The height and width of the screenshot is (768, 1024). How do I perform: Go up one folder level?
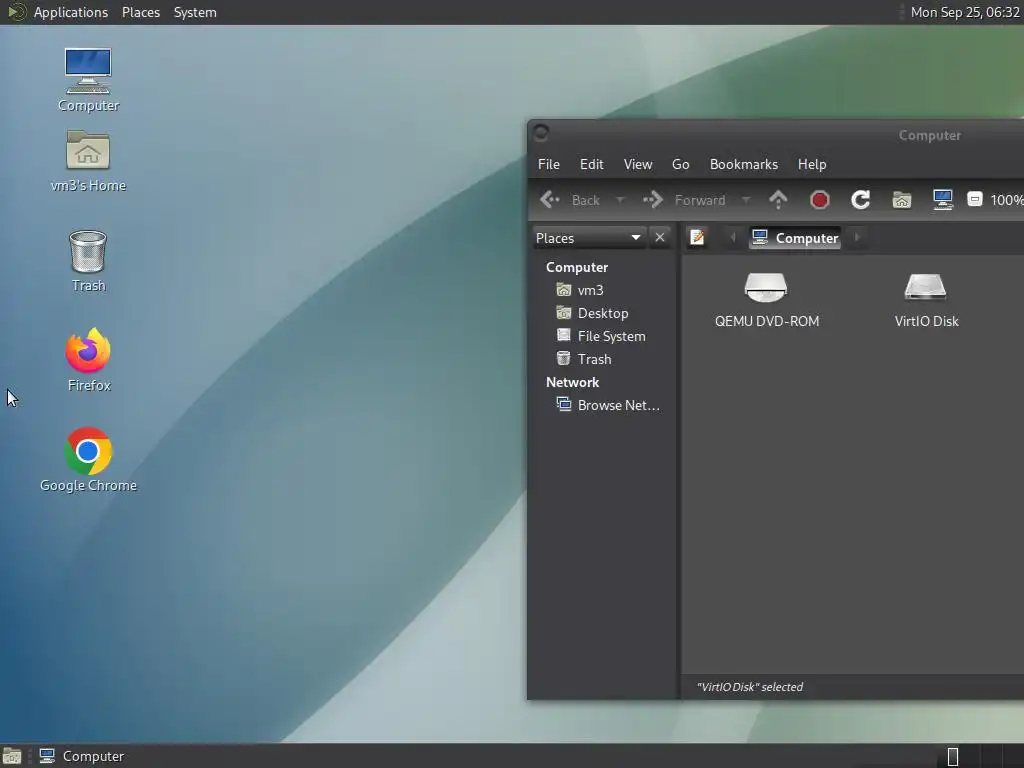click(x=778, y=200)
